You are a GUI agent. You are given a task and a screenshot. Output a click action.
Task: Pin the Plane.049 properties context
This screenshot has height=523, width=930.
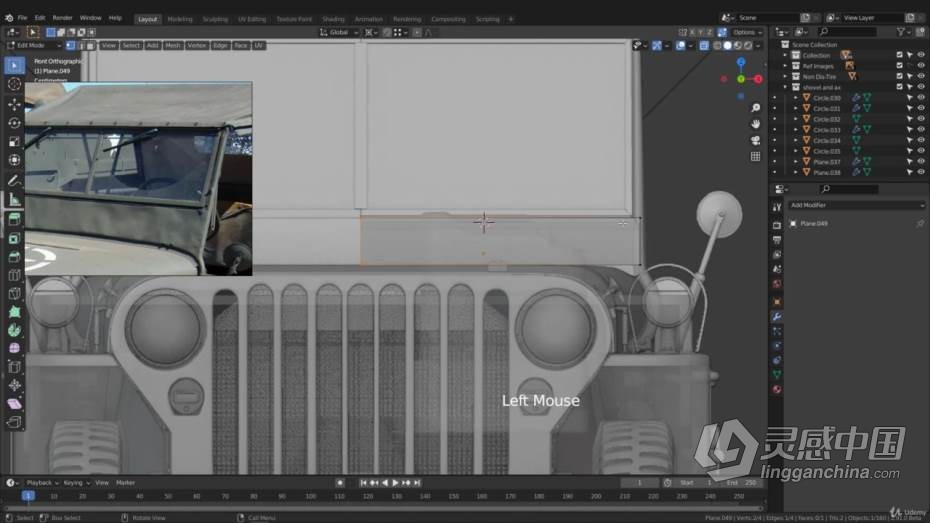[x=920, y=224]
